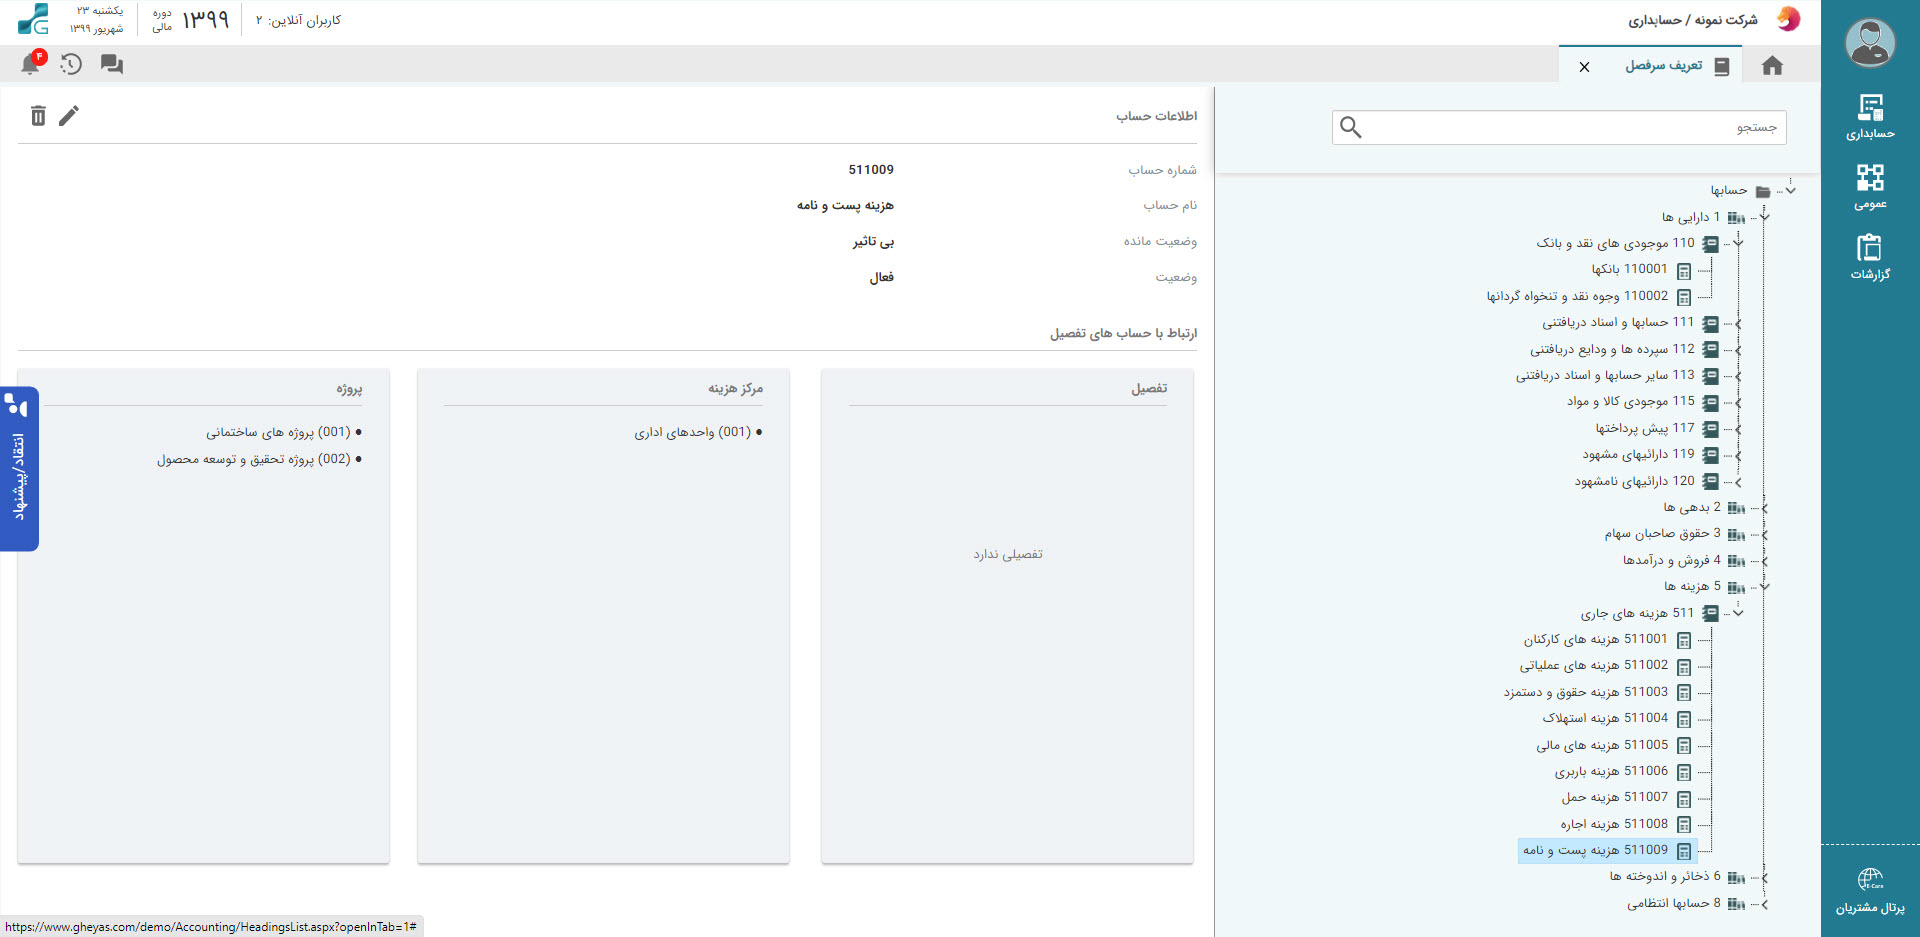Click the sheet icon beside 511004 هزینه استهلاک
1920x937 pixels.
1684,719
